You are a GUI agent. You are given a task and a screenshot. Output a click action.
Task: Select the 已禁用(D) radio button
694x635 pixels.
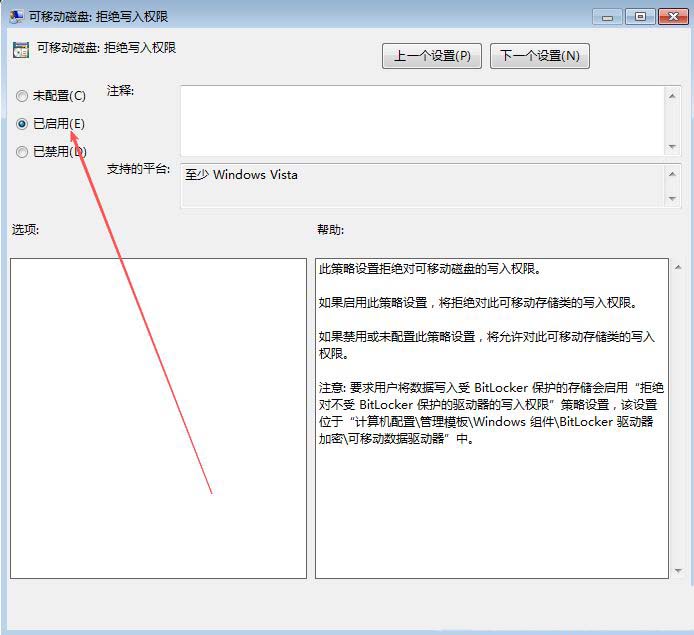(x=22, y=152)
